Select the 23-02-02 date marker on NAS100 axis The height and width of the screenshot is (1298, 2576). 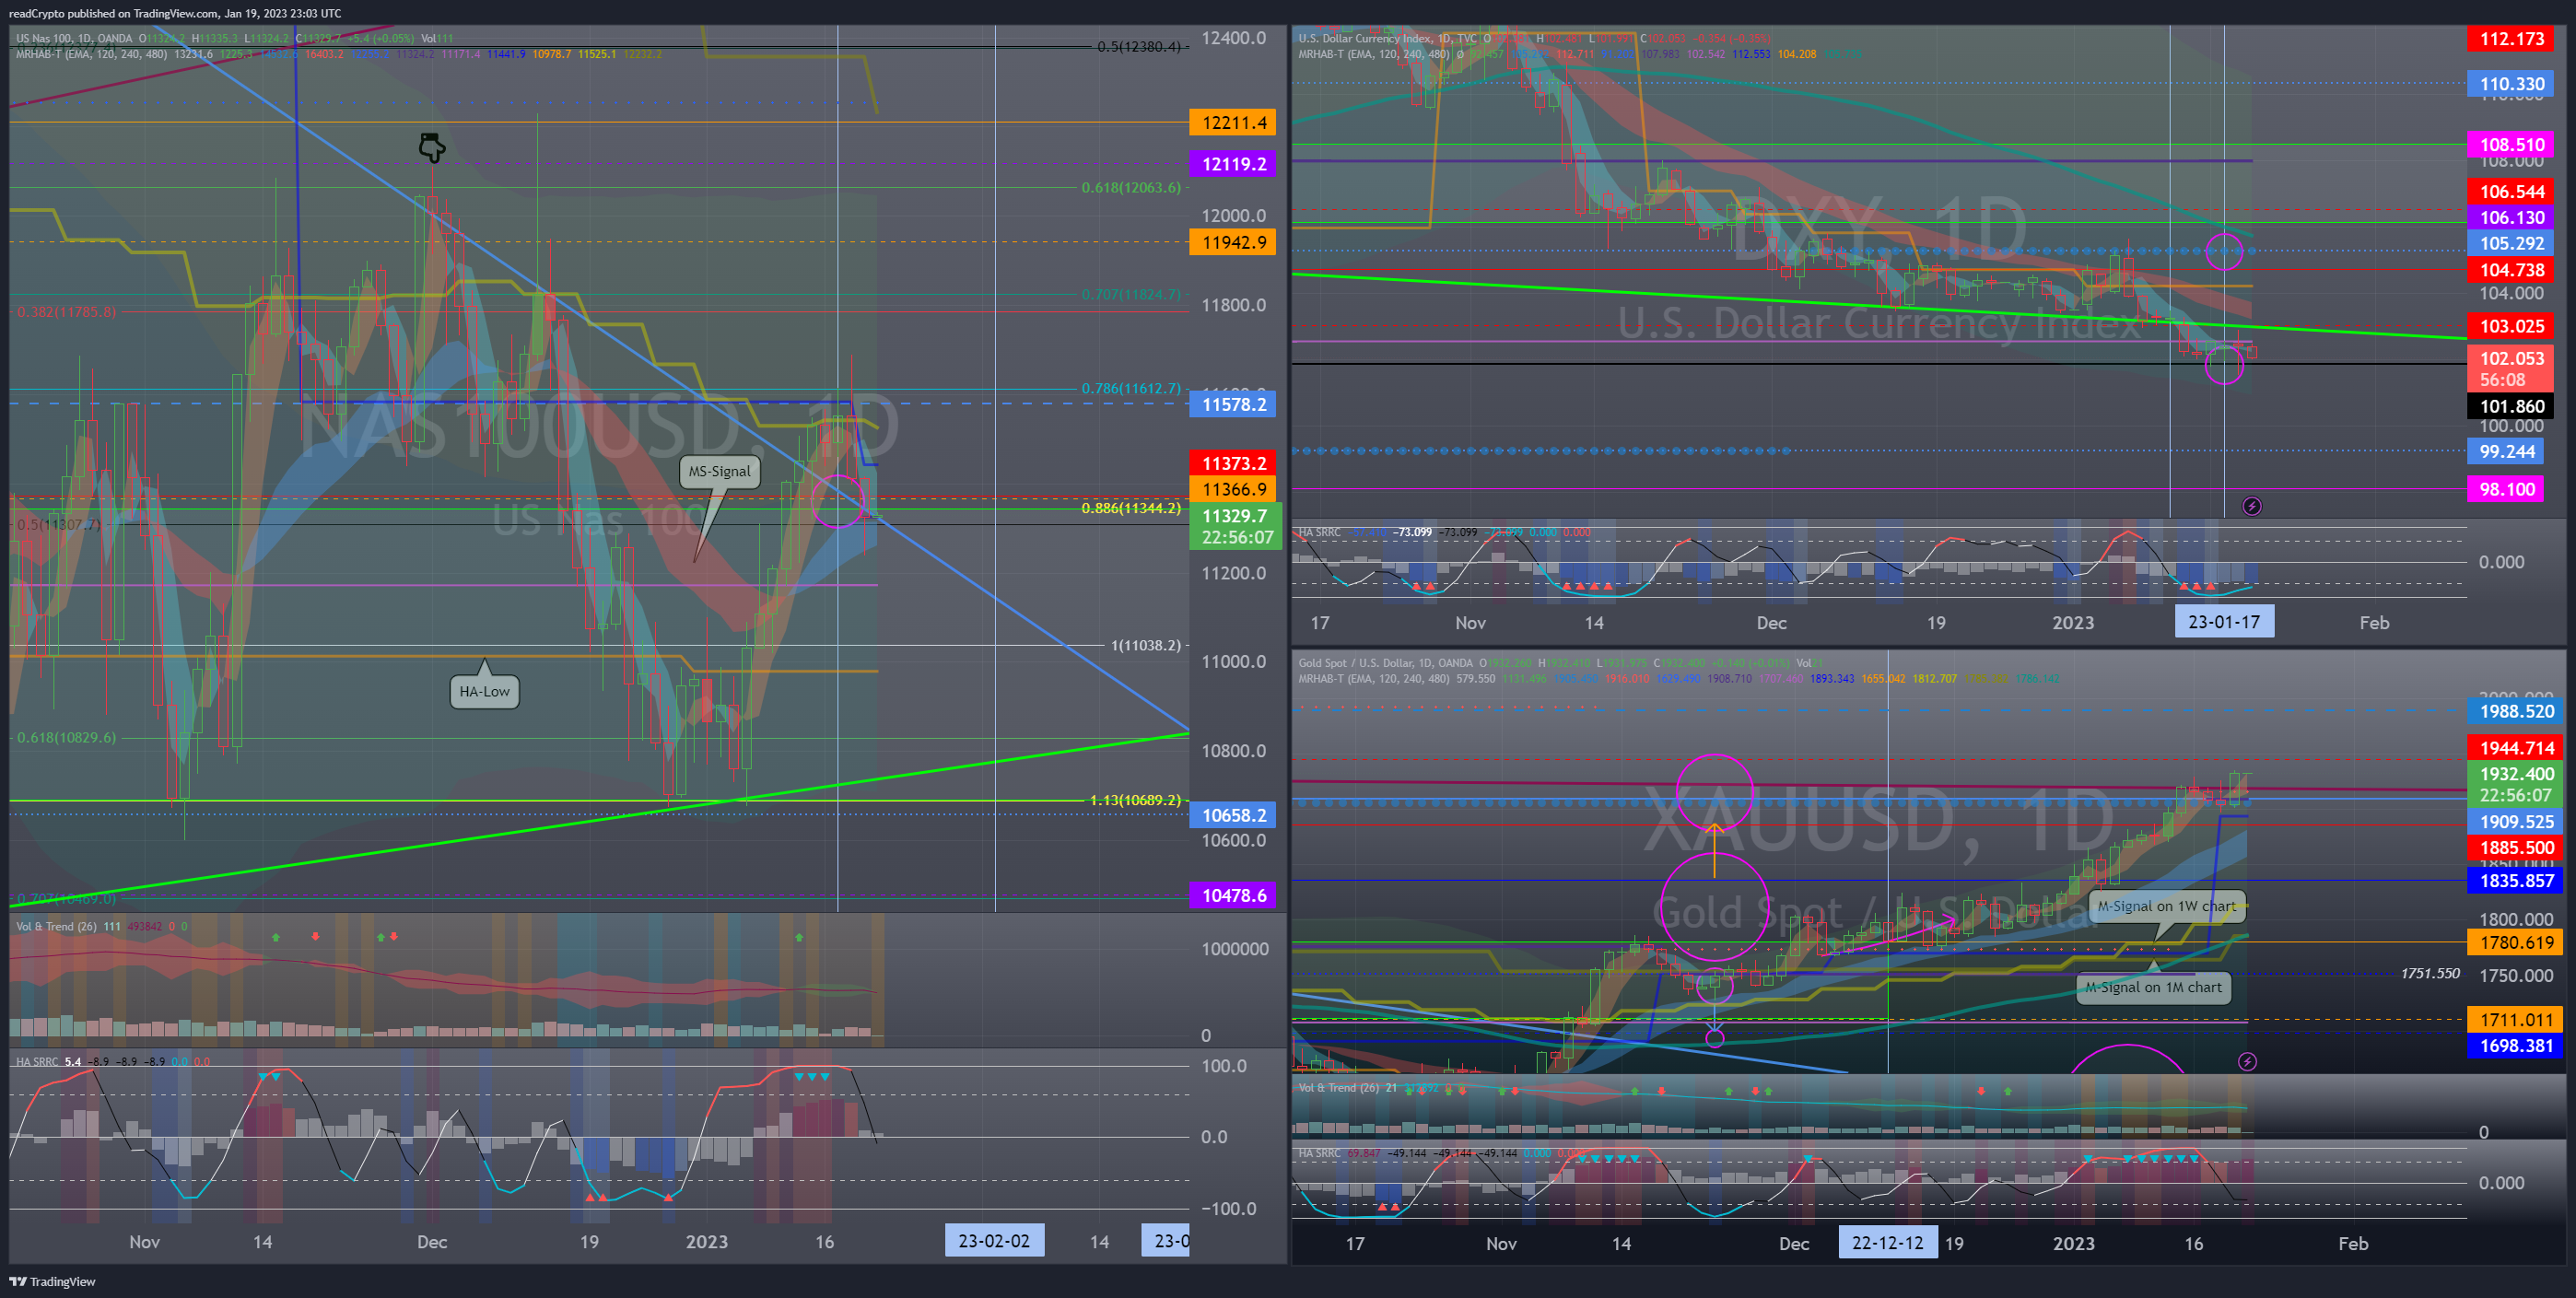[994, 1241]
